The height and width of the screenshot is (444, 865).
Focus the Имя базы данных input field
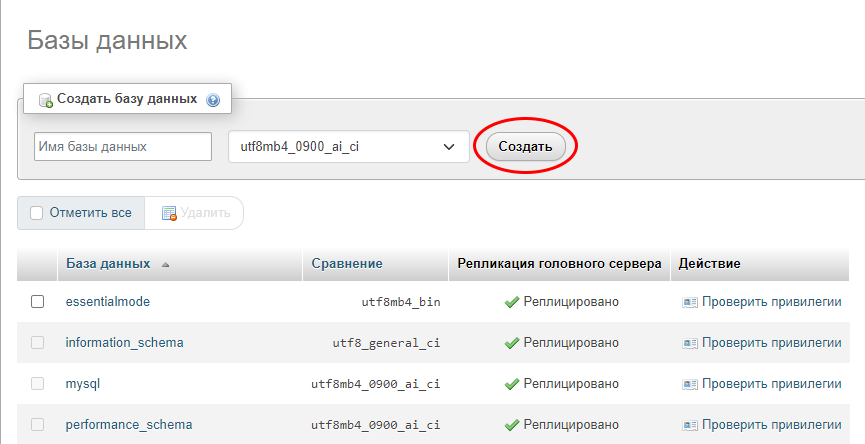tap(123, 146)
